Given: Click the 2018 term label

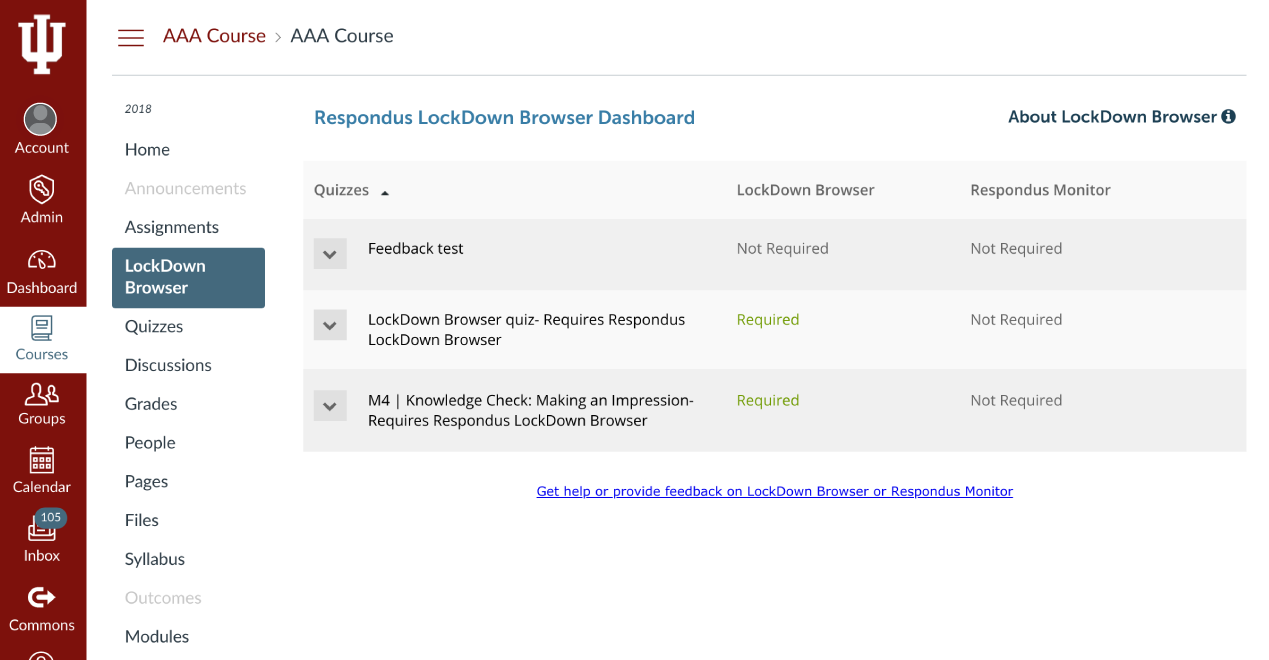Looking at the screenshot, I should tap(138, 110).
